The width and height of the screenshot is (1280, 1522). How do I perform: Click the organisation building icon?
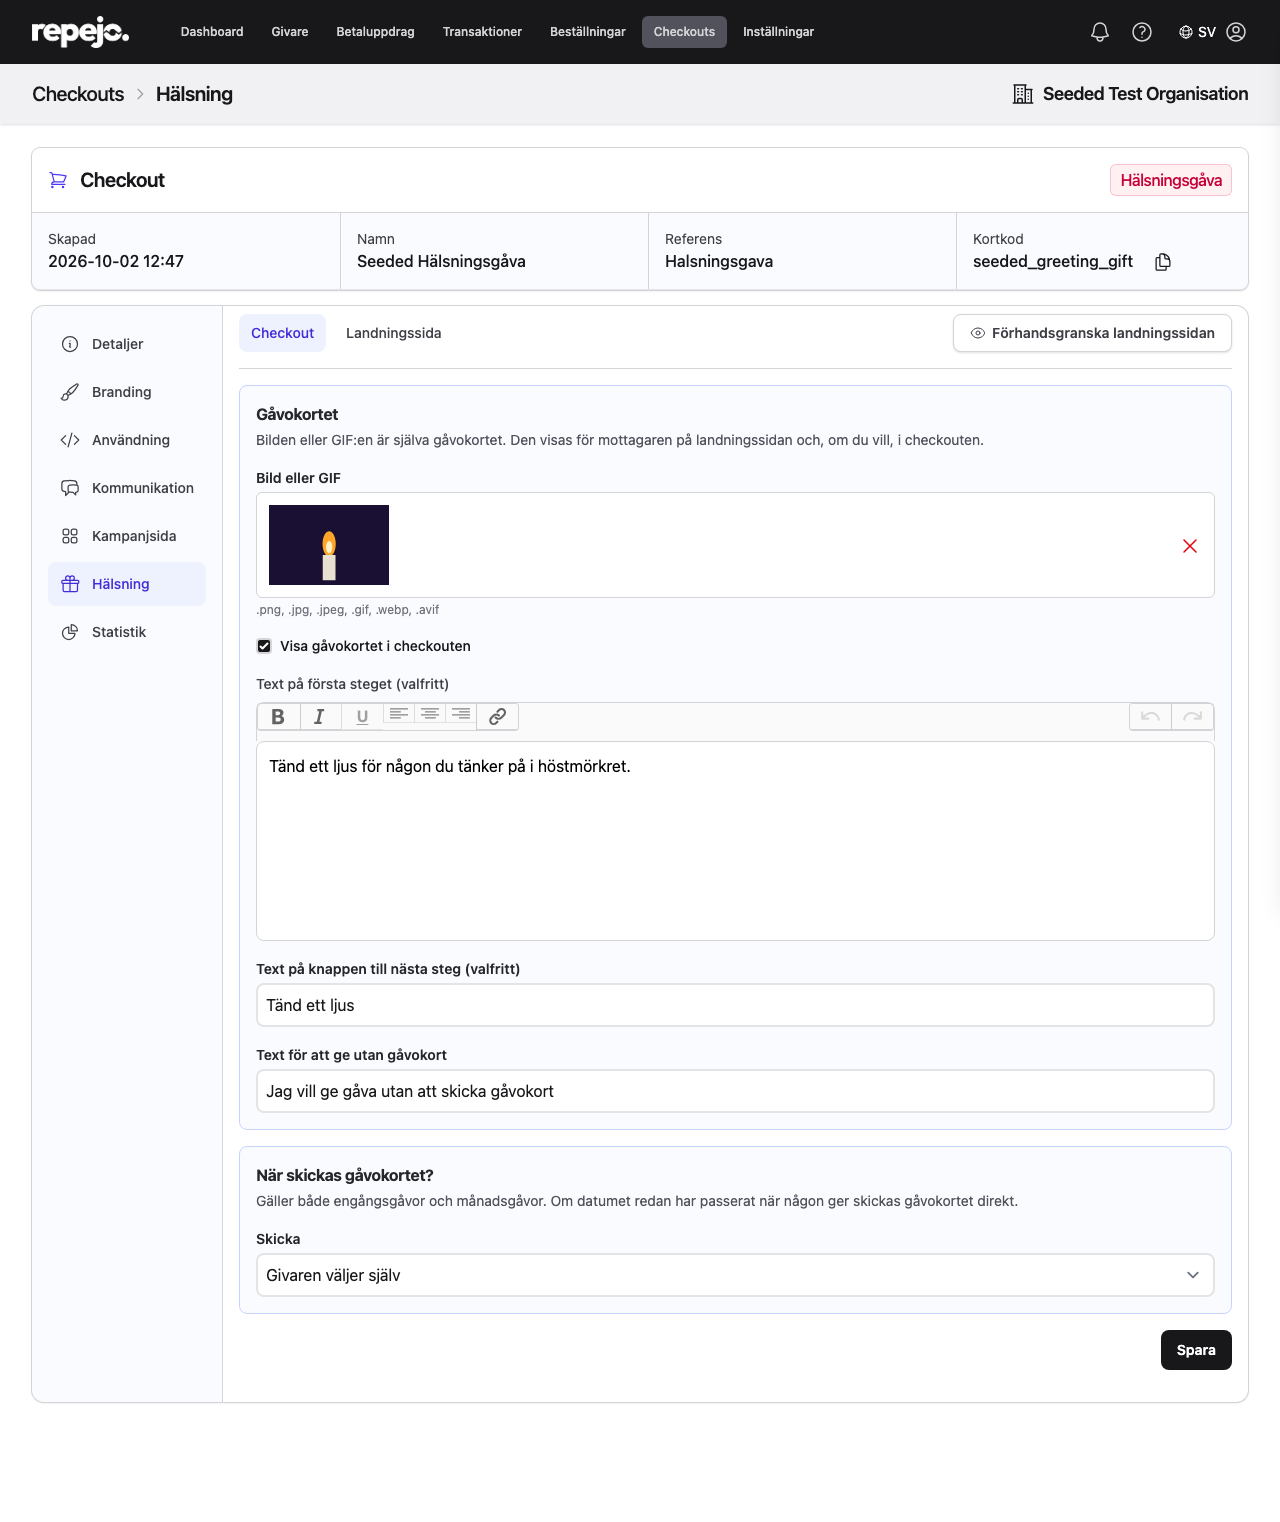(1023, 94)
